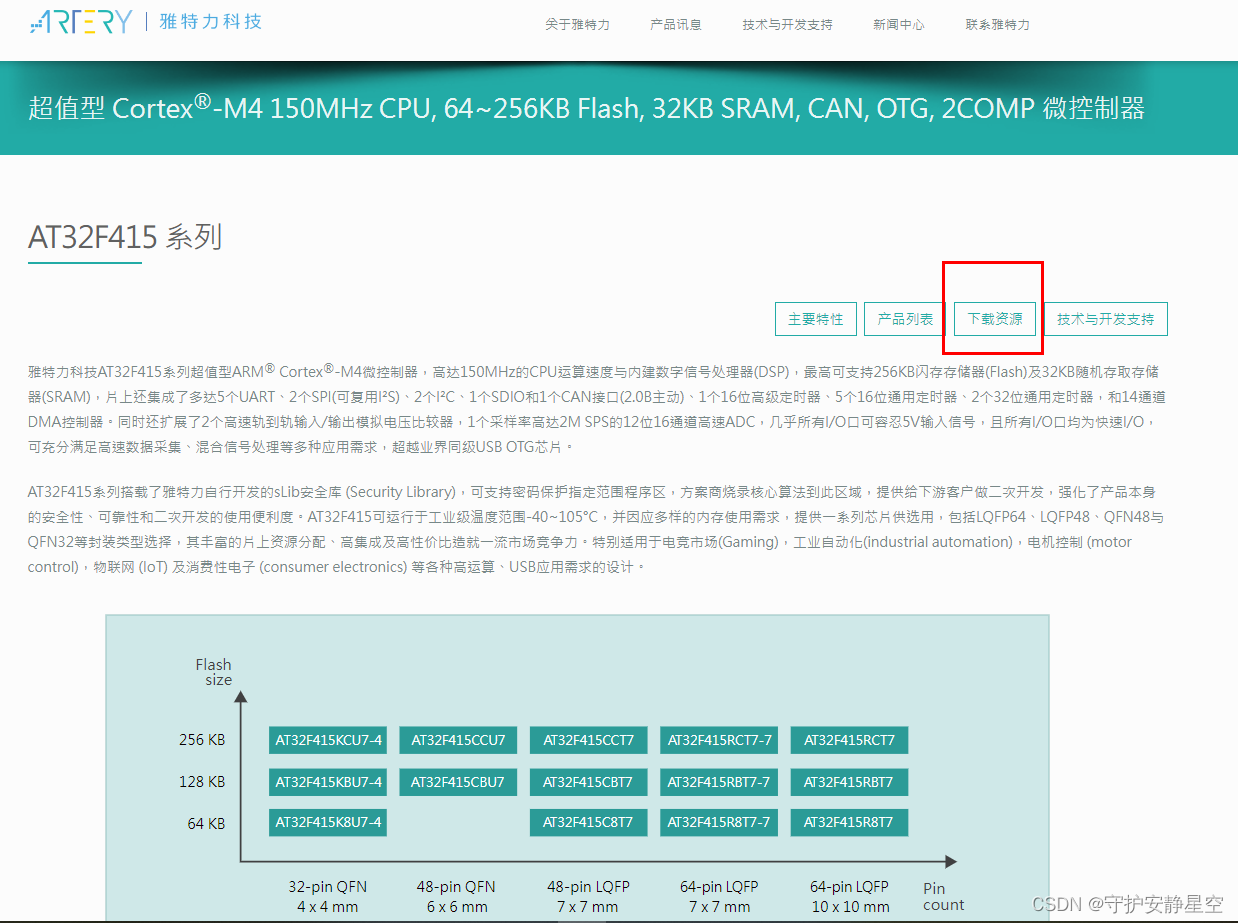Screen dimensions: 1238x923
Task: Click the 雅特力科技 brand text
Action: pyautogui.click(x=211, y=21)
